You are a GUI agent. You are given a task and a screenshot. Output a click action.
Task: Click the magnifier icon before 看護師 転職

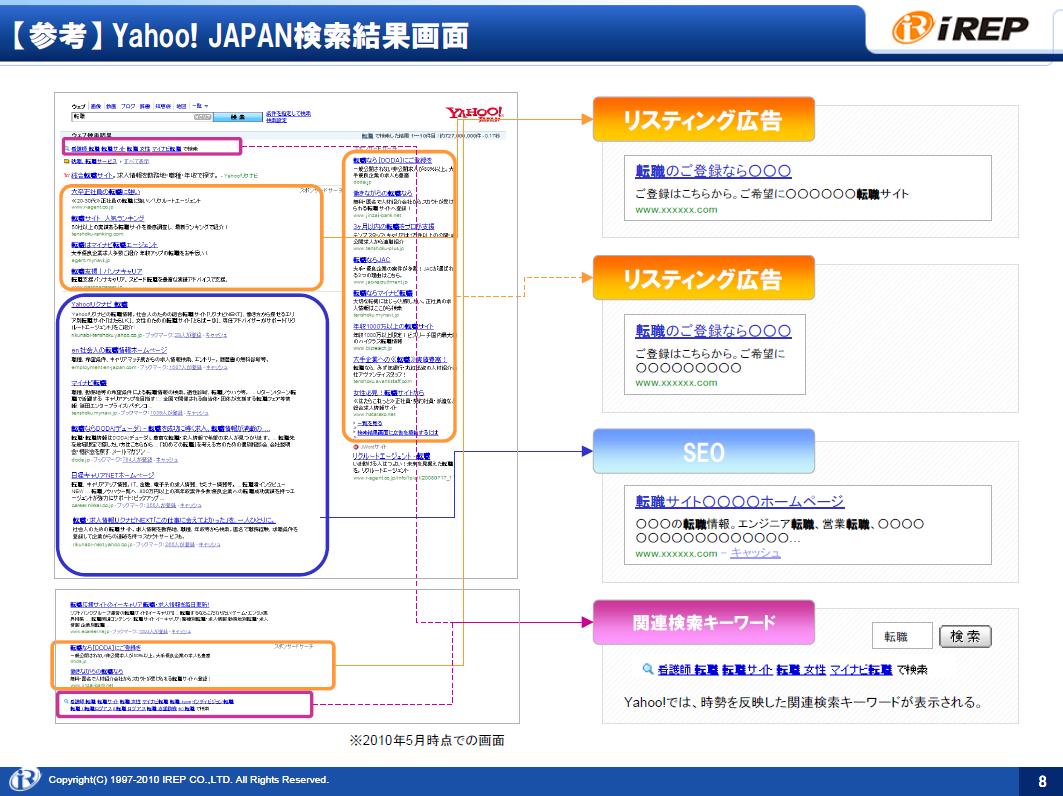point(648,669)
